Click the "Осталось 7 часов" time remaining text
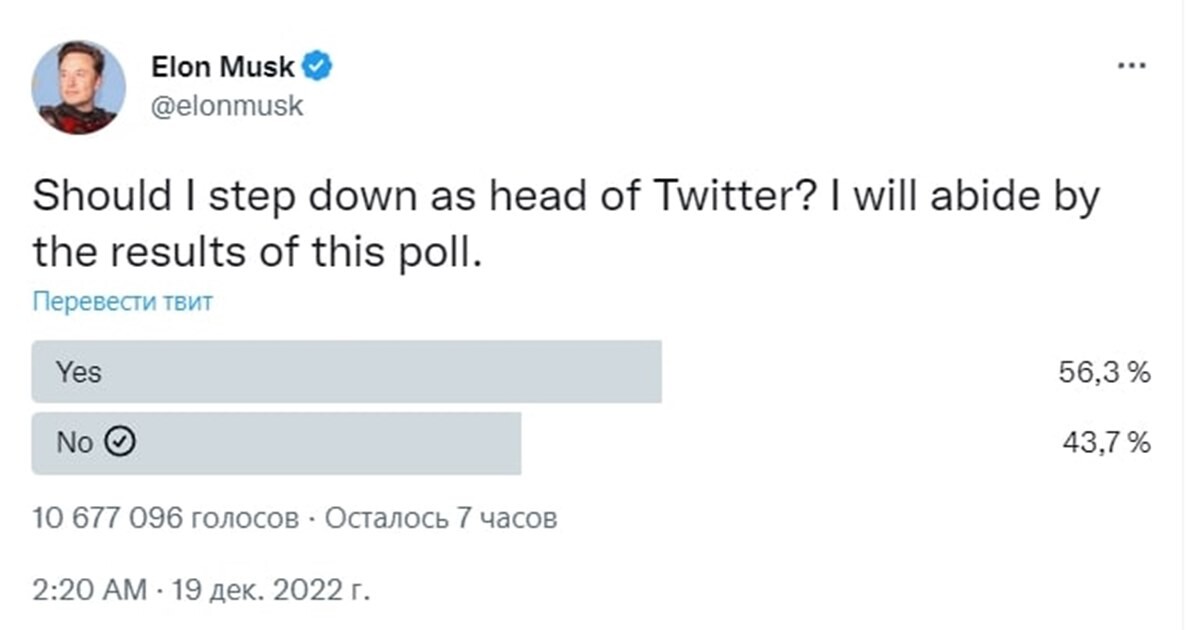1200x630 pixels. (442, 519)
